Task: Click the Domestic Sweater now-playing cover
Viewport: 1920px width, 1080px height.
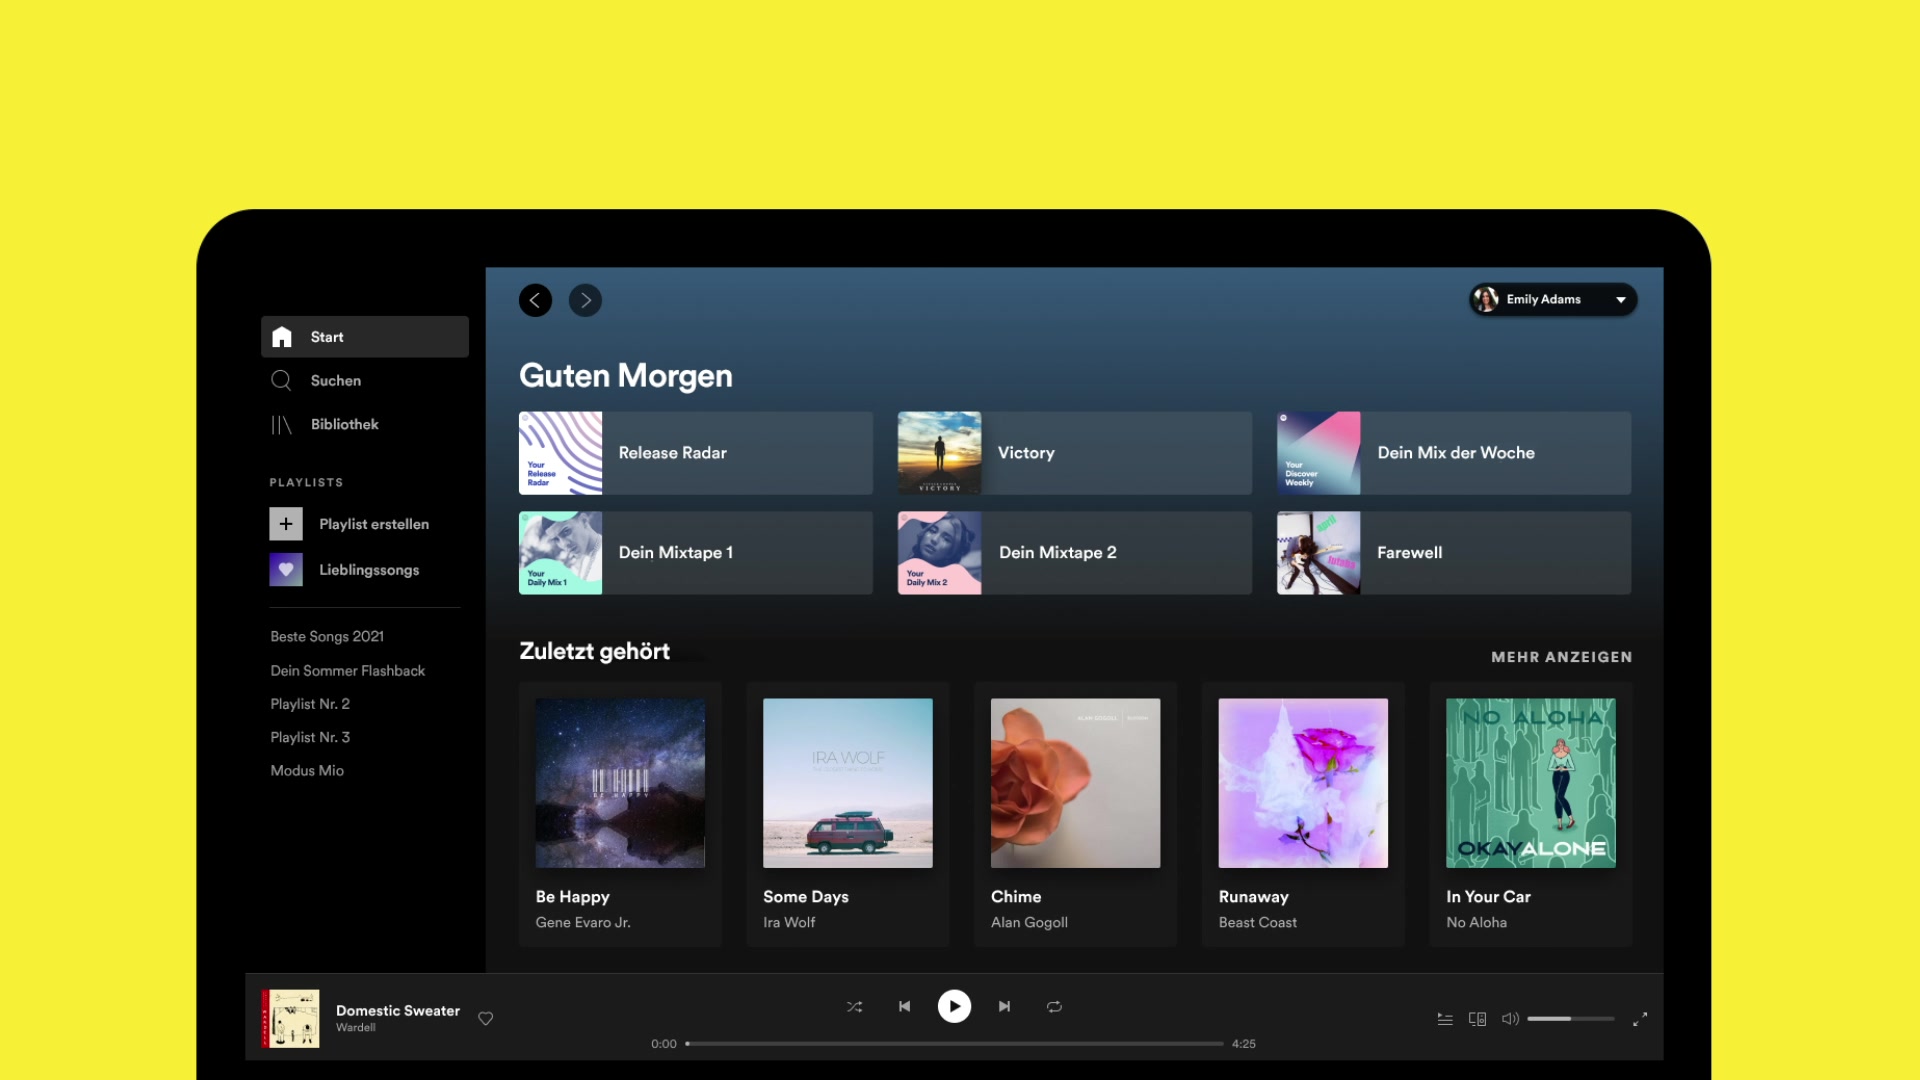Action: click(x=291, y=1019)
